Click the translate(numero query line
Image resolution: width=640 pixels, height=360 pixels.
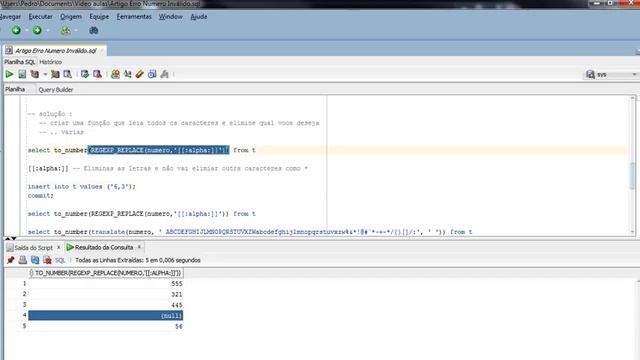[x=250, y=232]
